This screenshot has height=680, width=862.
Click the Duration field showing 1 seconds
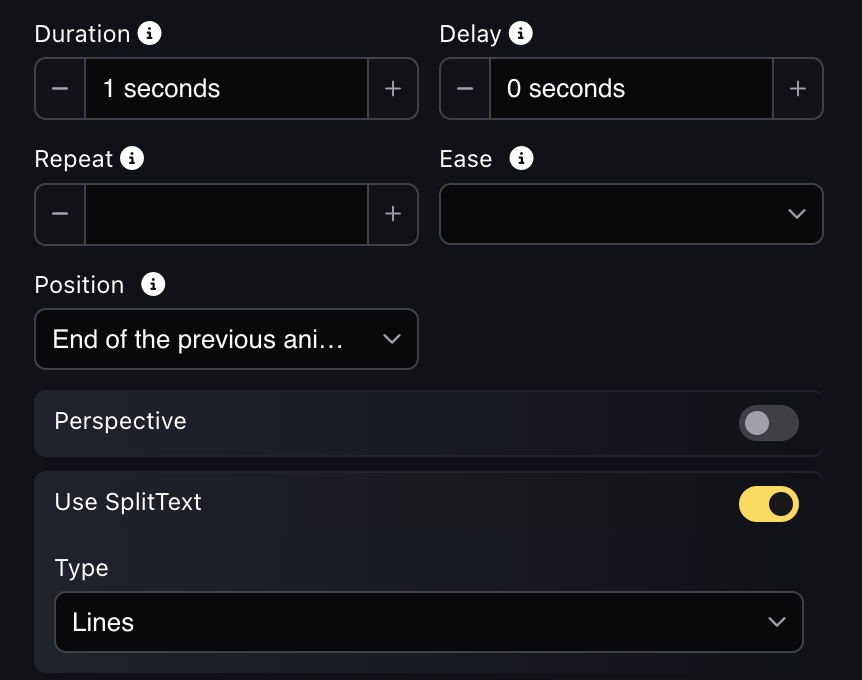(x=226, y=89)
